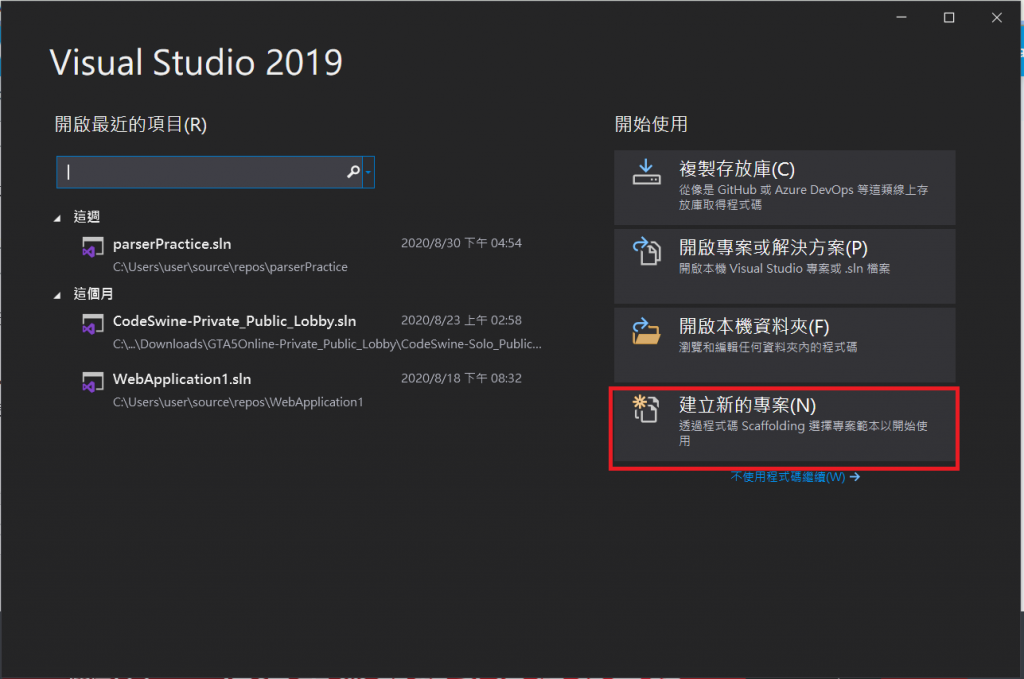Click the GTA5Online-Private_Public_Lobby download path text

click(x=327, y=344)
